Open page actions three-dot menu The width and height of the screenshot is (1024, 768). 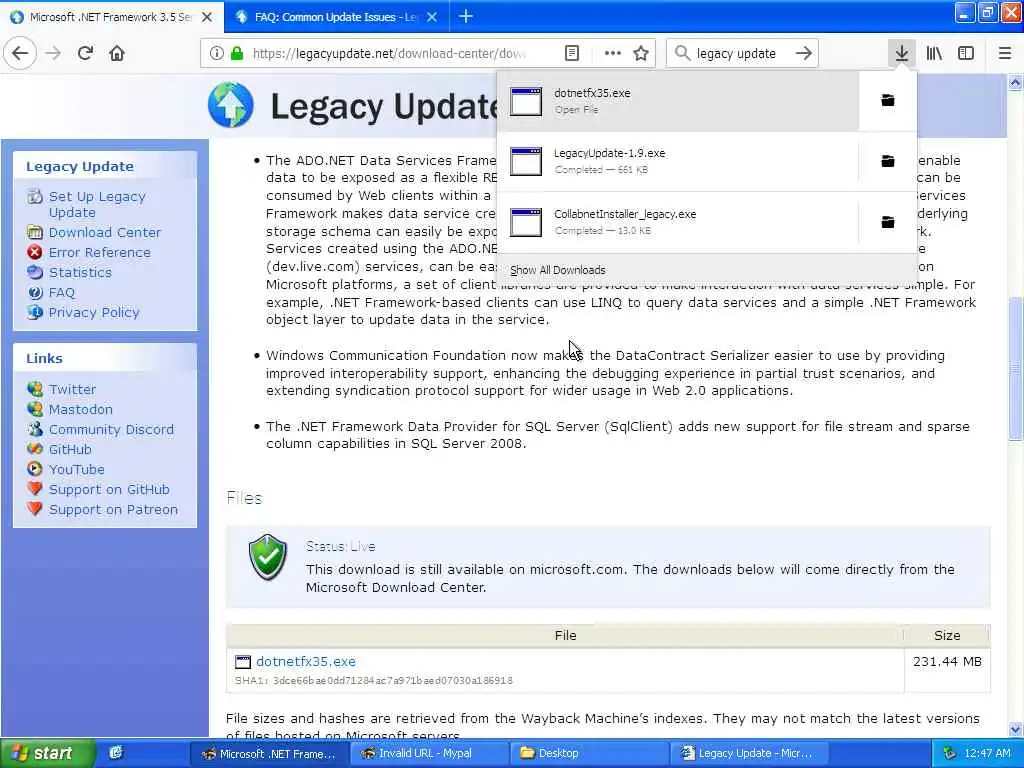click(613, 53)
